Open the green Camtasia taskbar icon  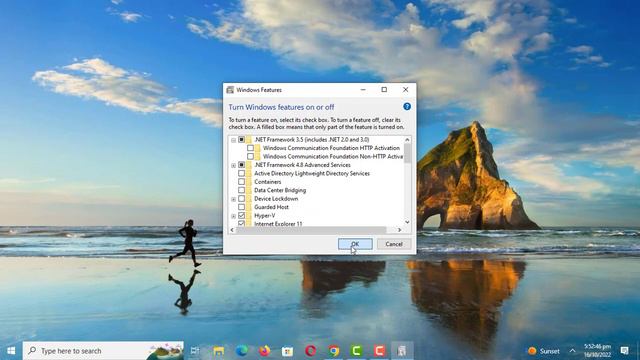pos(356,351)
